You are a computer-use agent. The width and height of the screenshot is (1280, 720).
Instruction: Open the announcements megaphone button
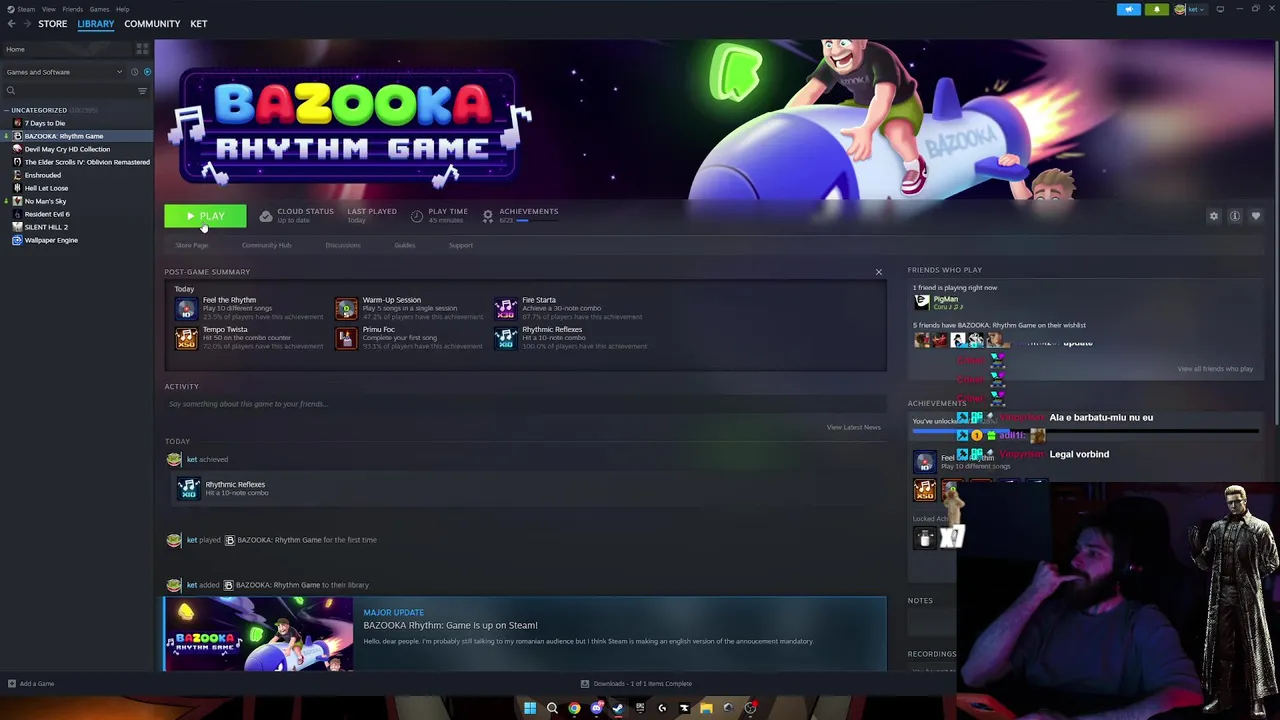(x=1128, y=9)
